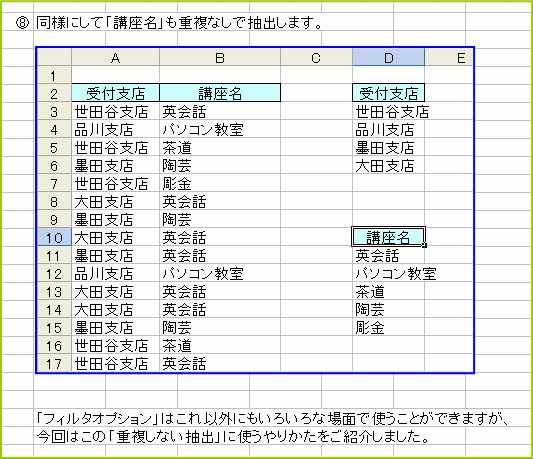
Task: Select highlighted row 10 header
Action: pyautogui.click(x=54, y=237)
